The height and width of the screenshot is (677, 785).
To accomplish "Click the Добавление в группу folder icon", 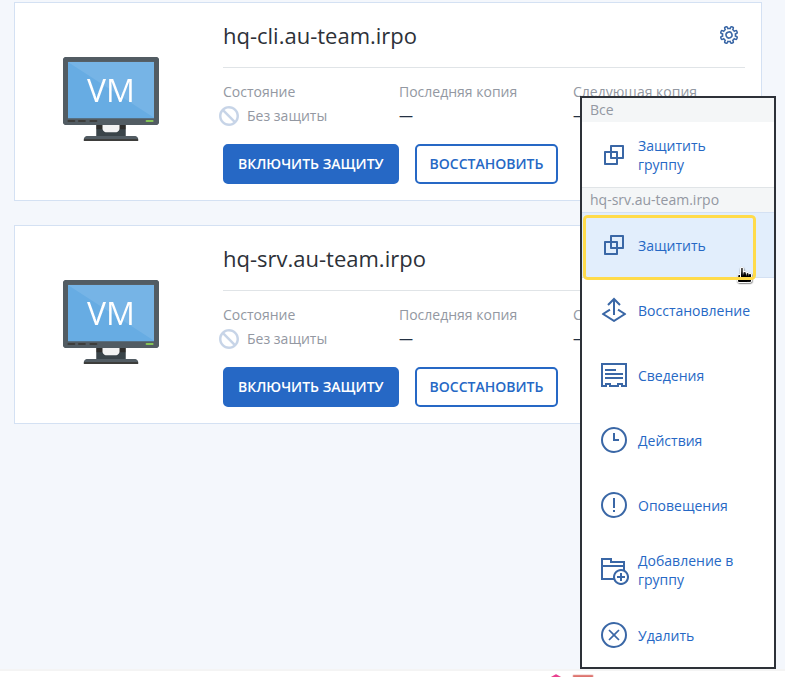I will coord(614,571).
